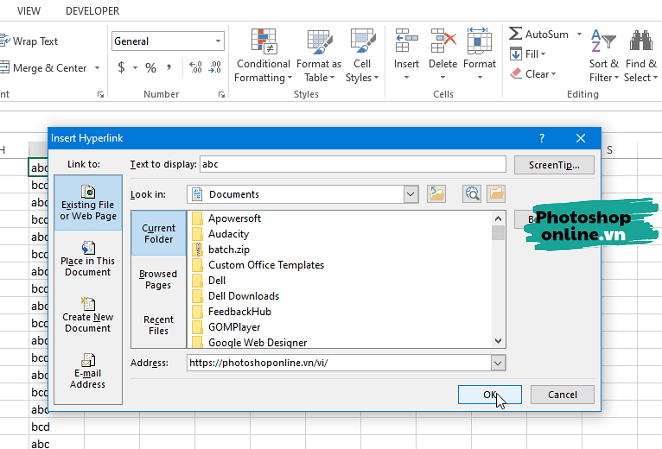Select Google Web Designer folder
Screen dimensions: 662x449
(x=250, y=343)
